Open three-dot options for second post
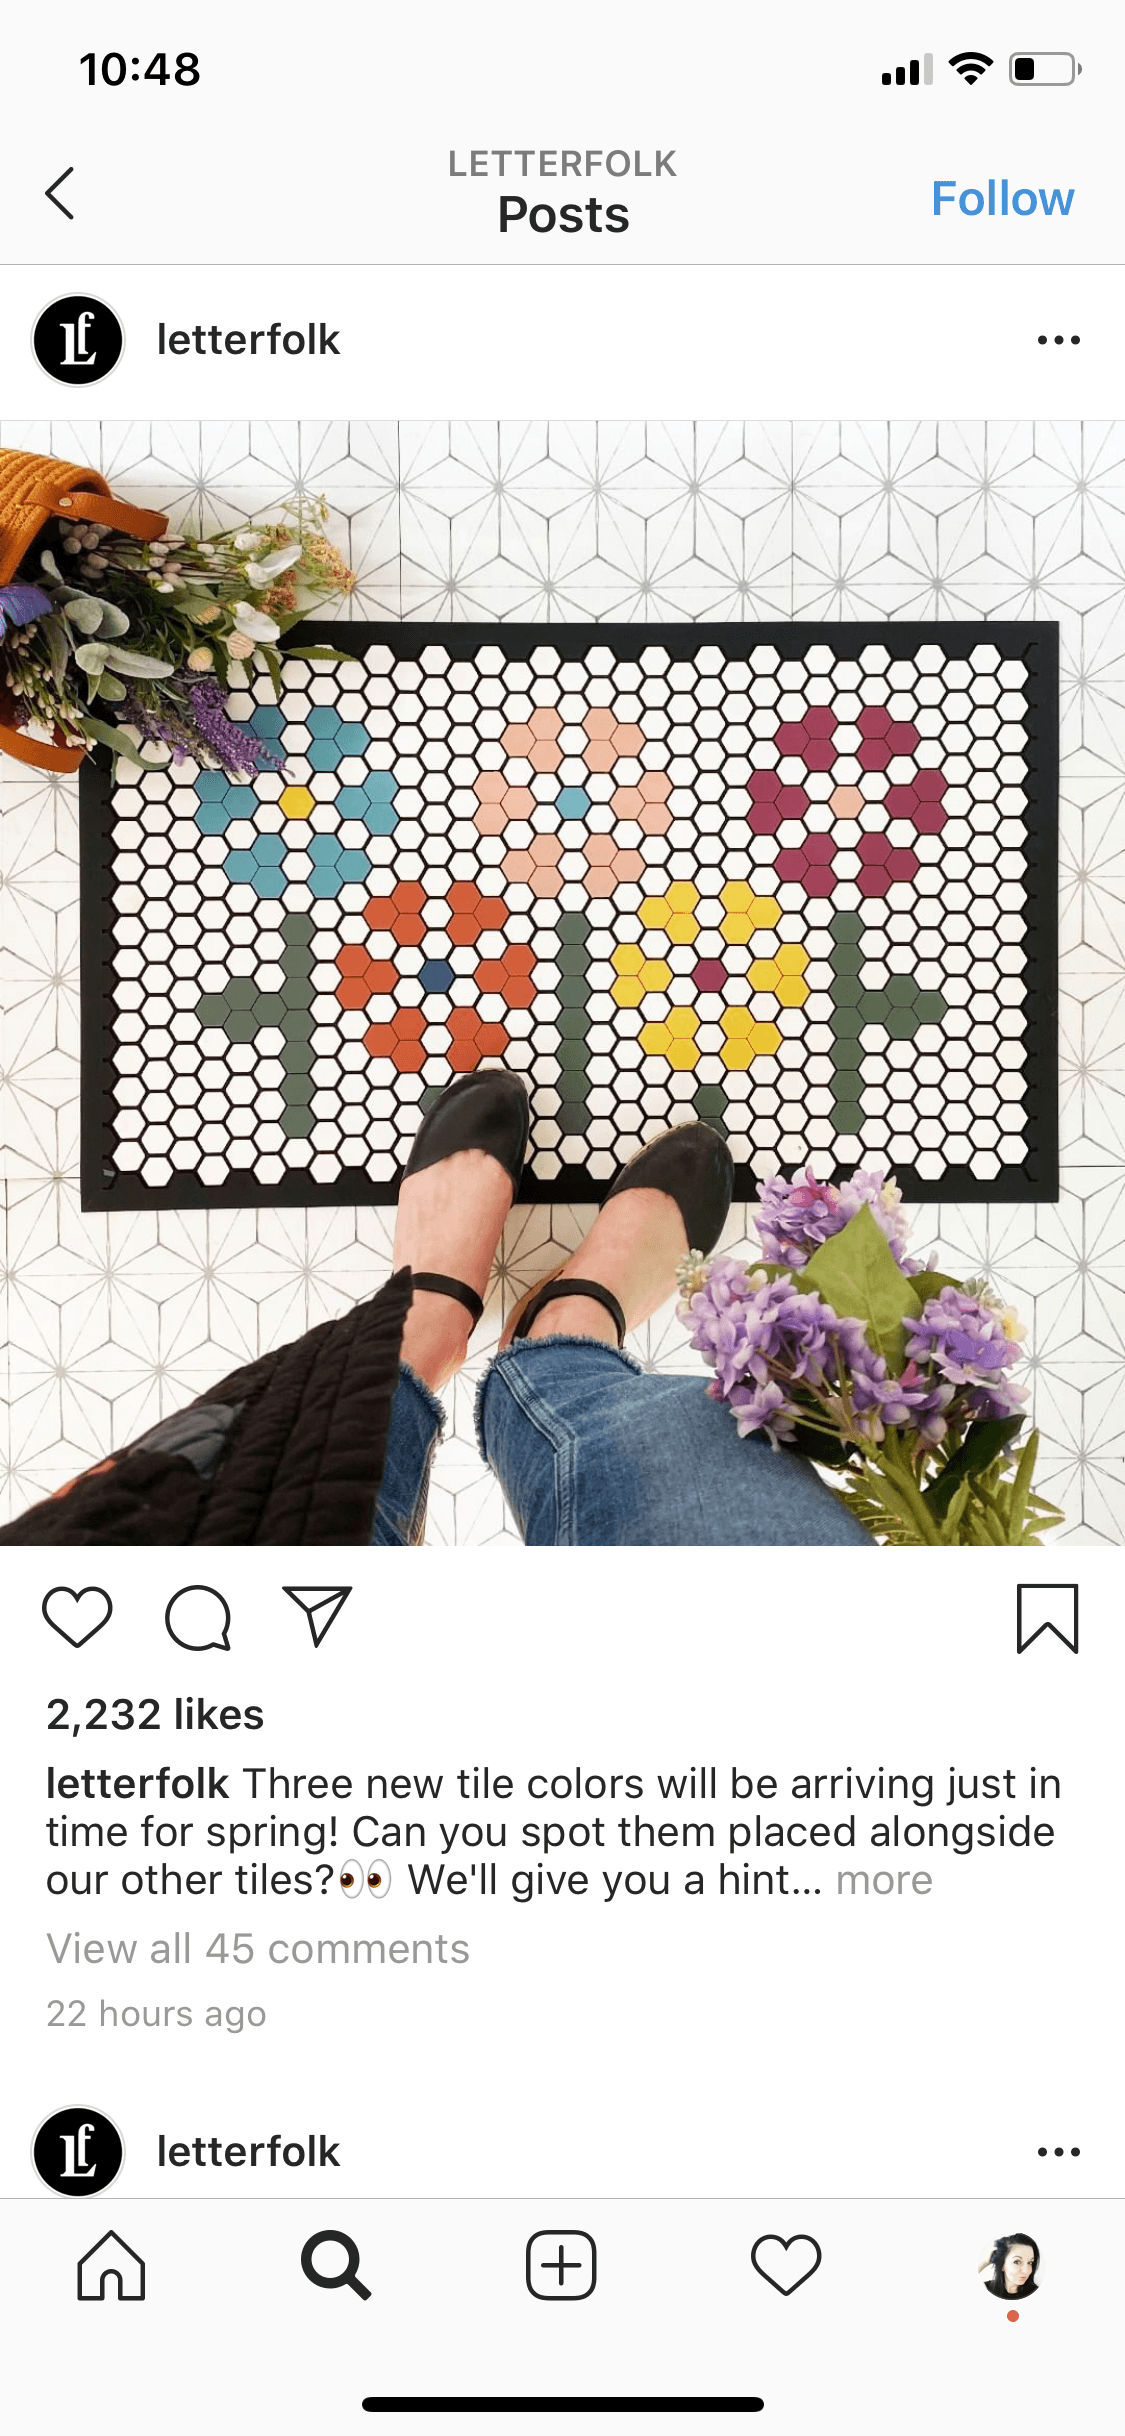This screenshot has height=2436, width=1125. point(1058,2152)
